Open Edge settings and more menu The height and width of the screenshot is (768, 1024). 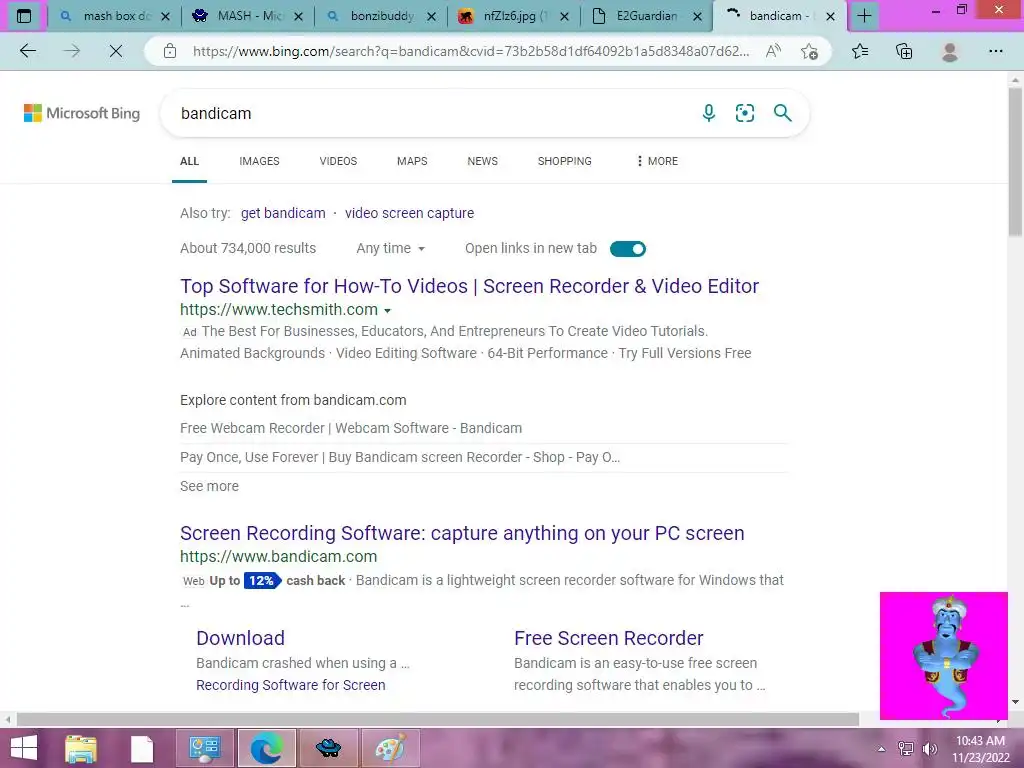point(995,51)
